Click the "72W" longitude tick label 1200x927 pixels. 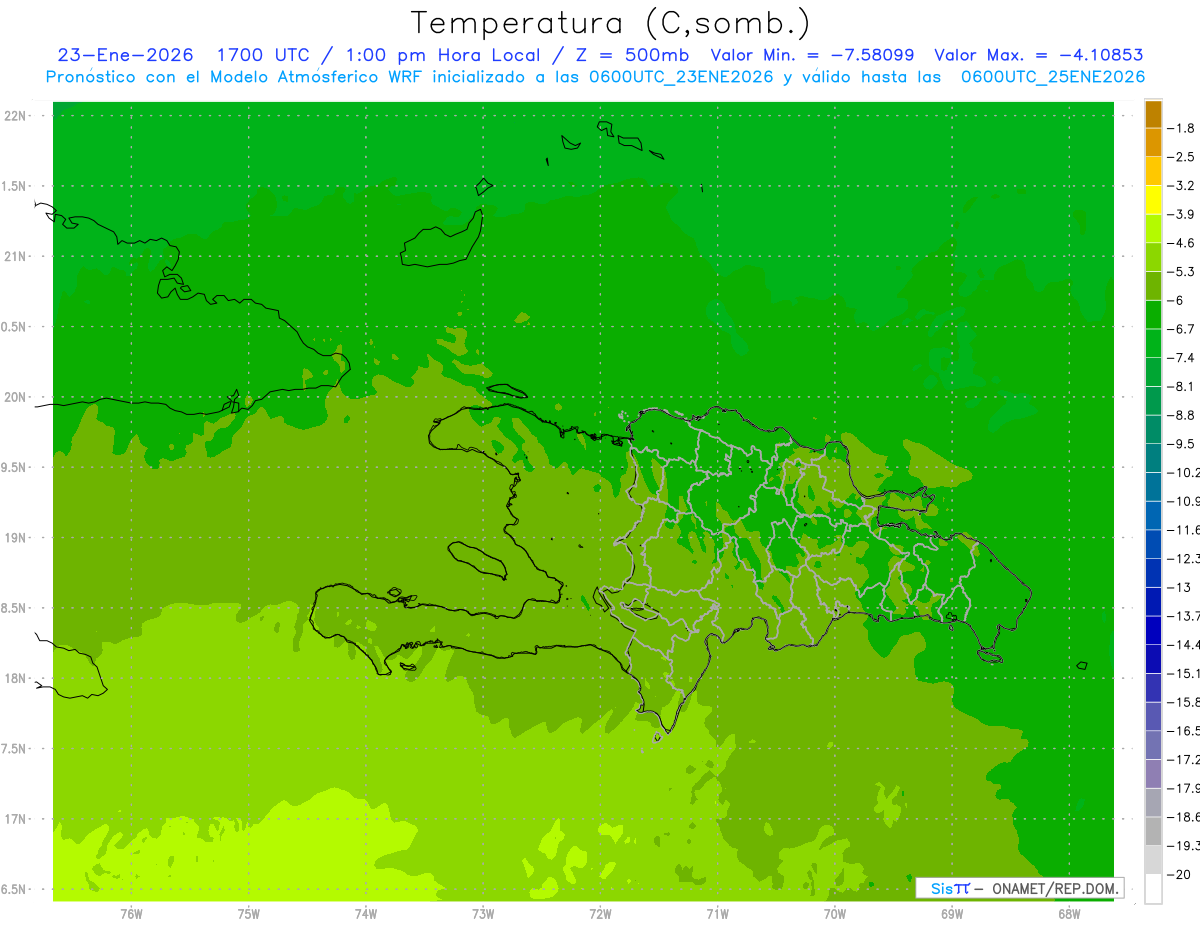click(600, 914)
